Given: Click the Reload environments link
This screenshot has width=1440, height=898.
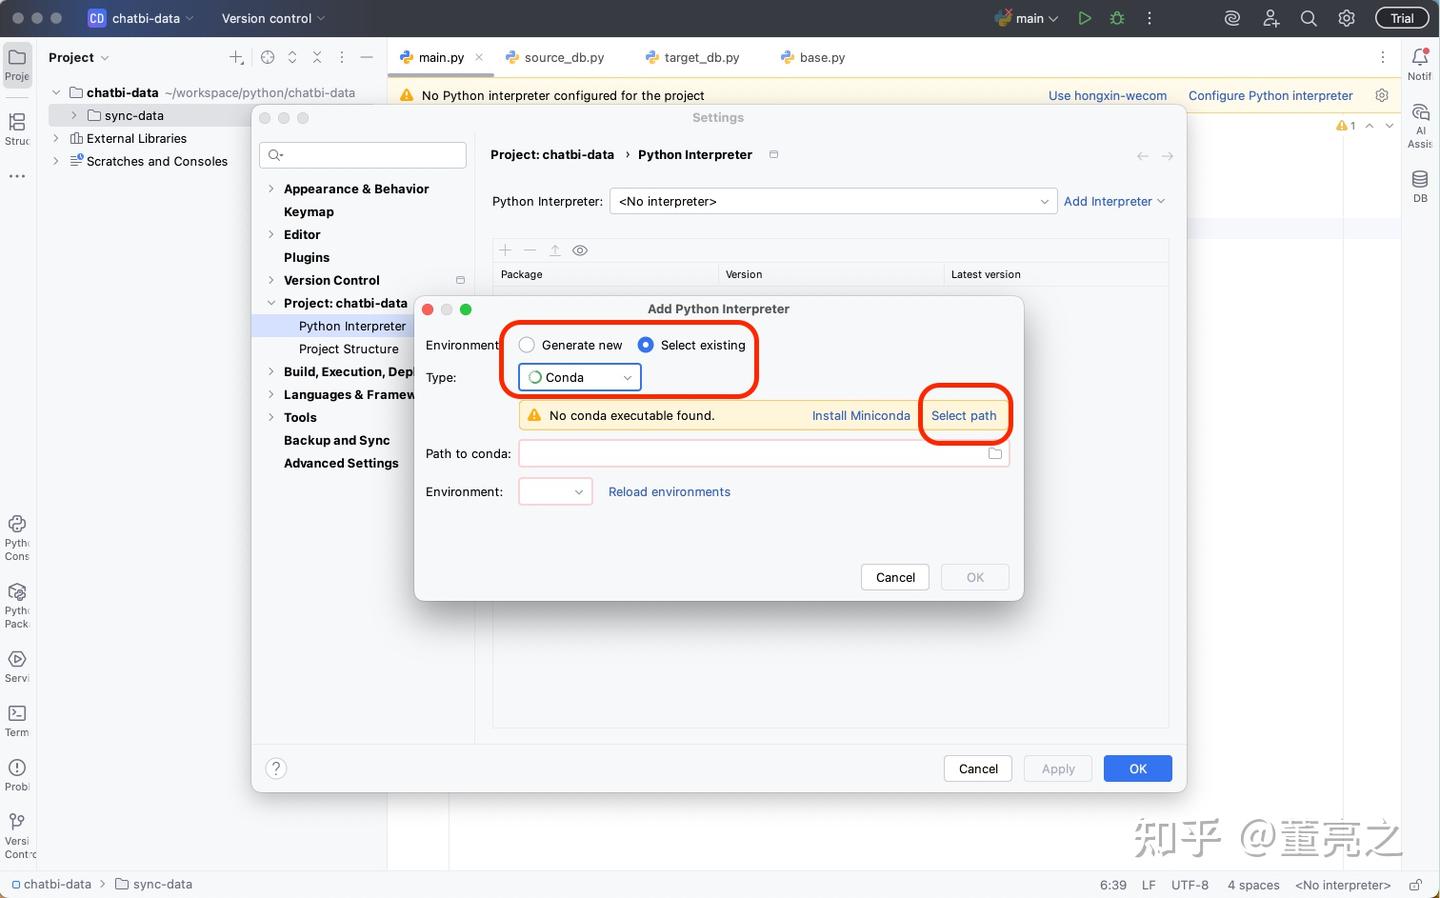Looking at the screenshot, I should tap(669, 492).
